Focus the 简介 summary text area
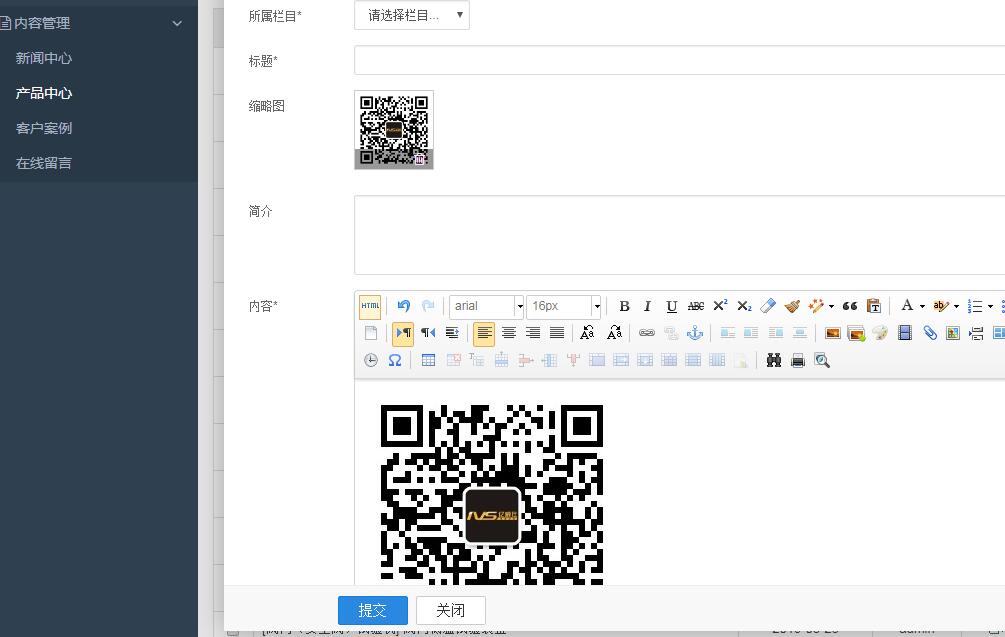1005x637 pixels. pos(679,235)
